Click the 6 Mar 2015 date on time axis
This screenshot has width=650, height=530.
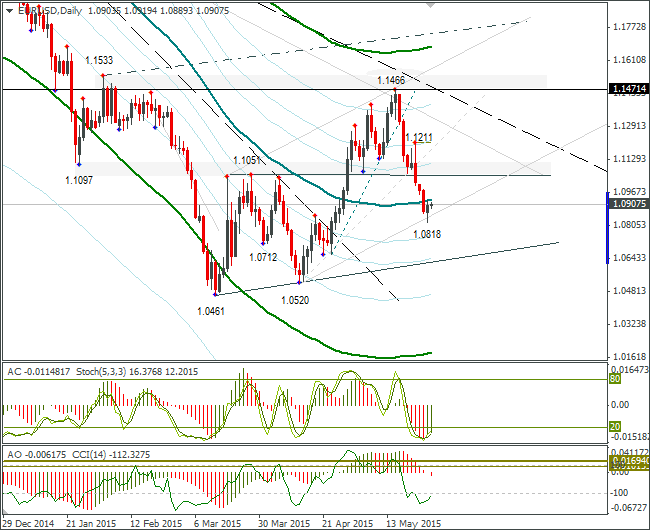pos(218,523)
